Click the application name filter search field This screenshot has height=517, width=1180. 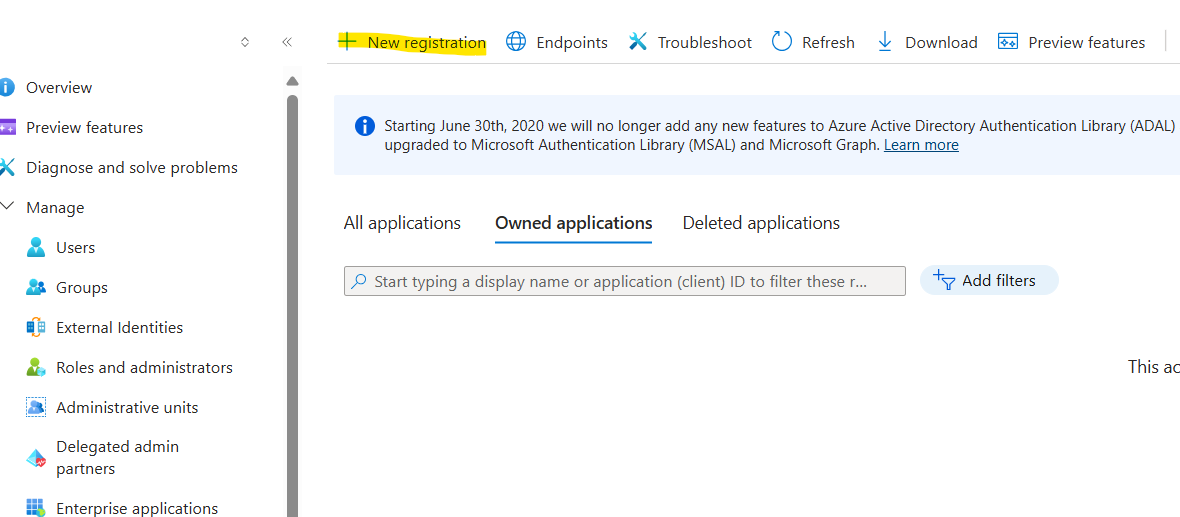(x=625, y=281)
